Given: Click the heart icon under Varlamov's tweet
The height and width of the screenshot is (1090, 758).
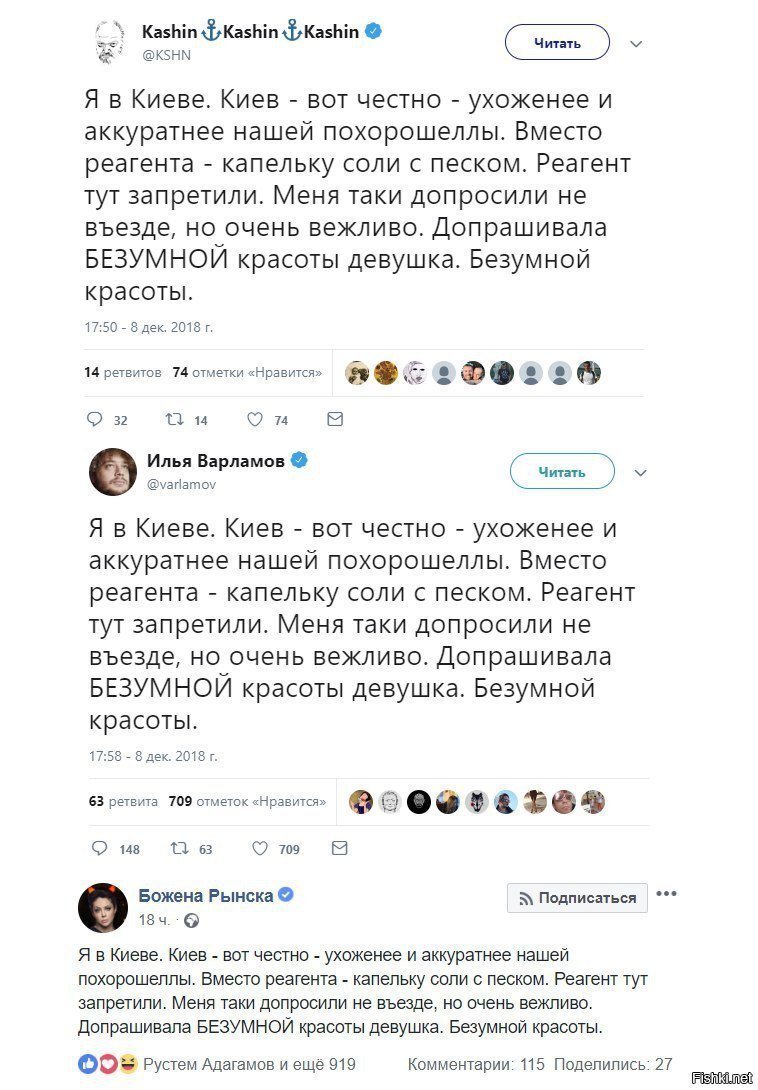Looking at the screenshot, I should click(x=261, y=847).
